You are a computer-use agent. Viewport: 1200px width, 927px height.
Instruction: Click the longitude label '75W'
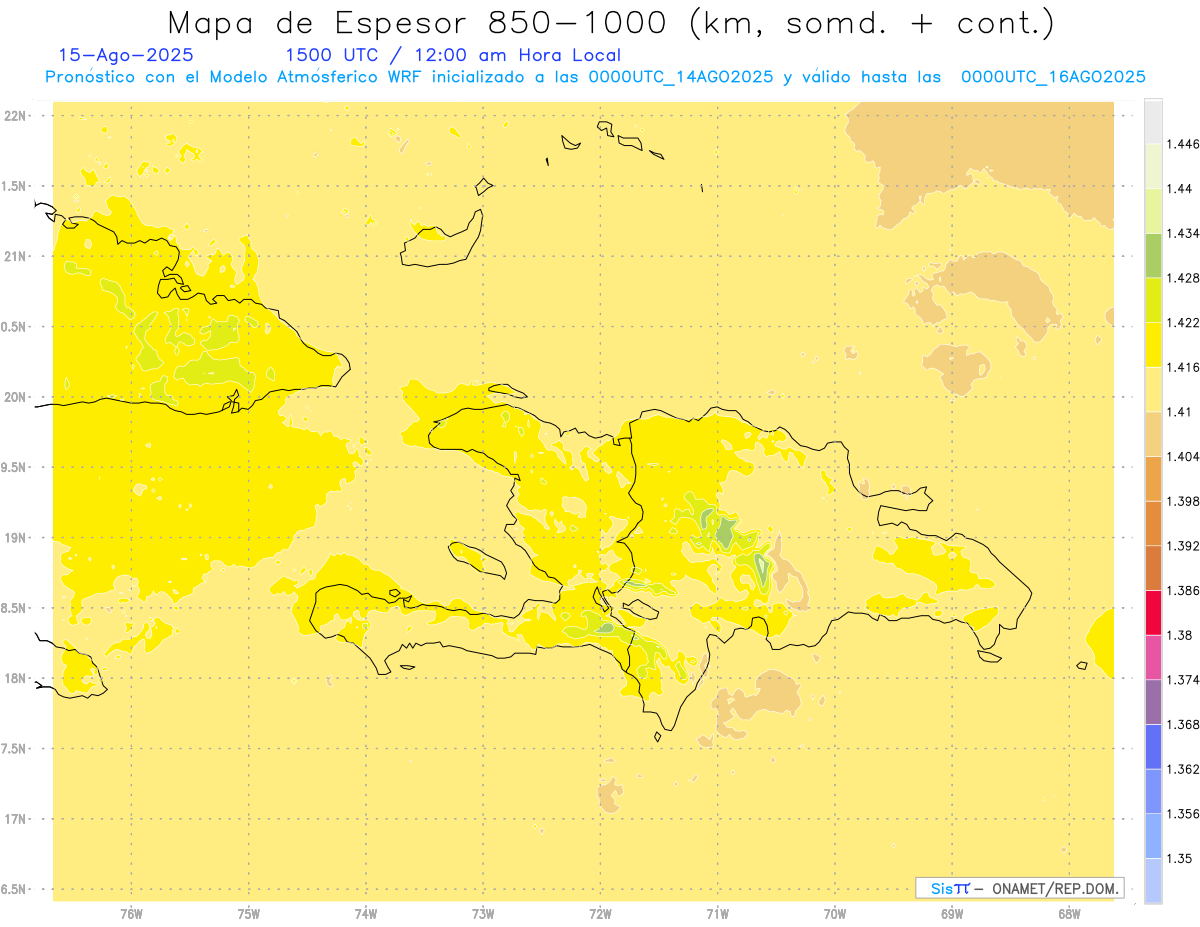(249, 913)
